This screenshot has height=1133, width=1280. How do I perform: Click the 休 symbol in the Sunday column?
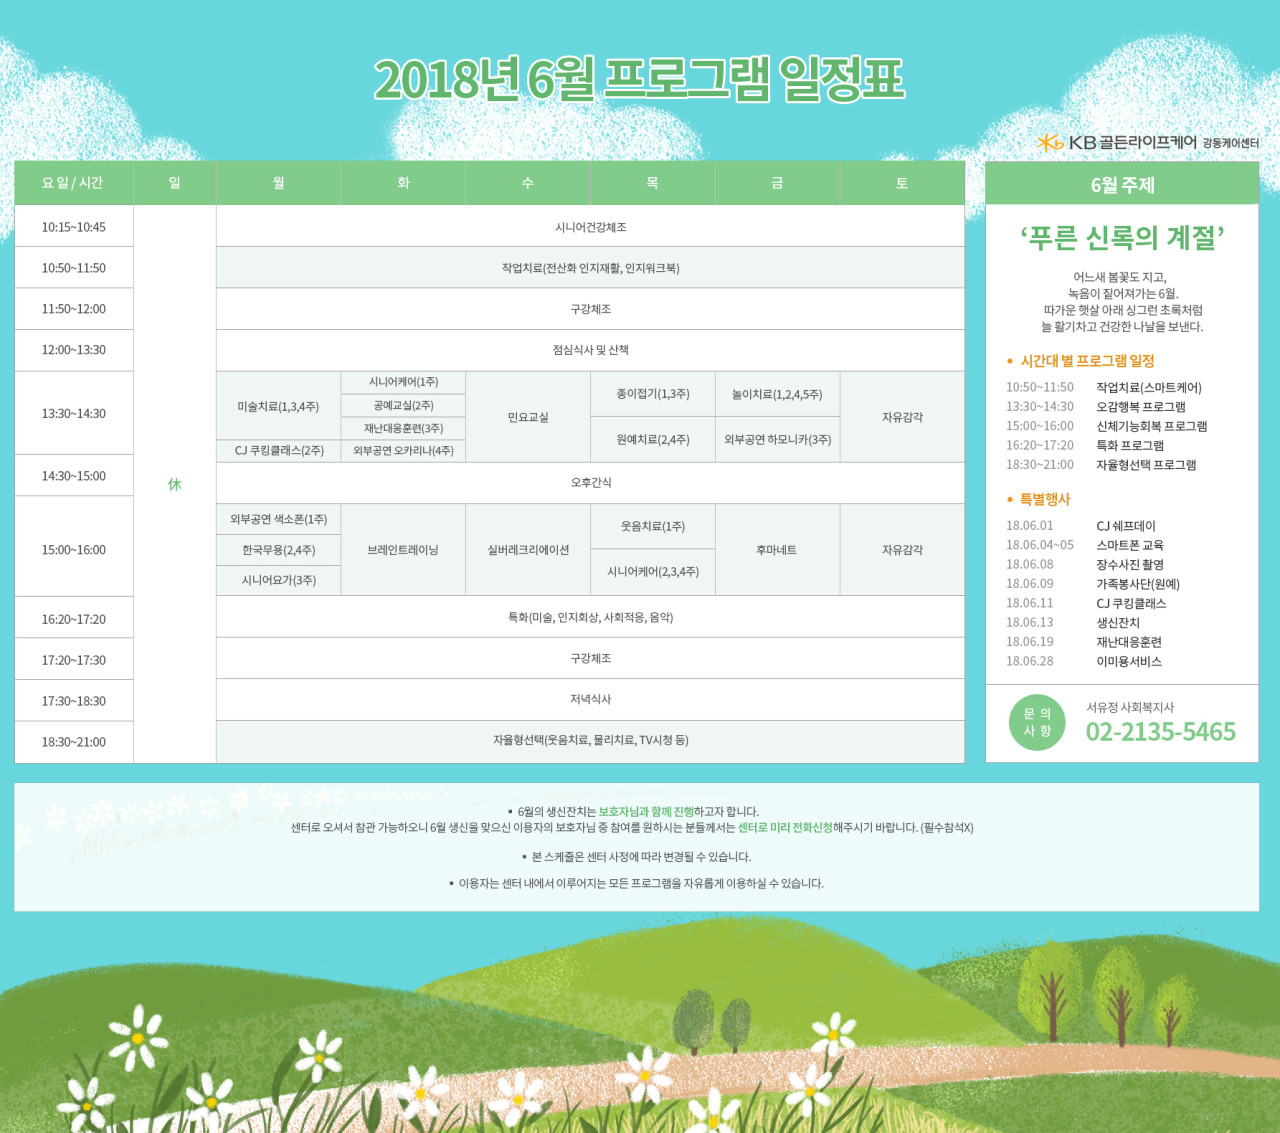(x=175, y=484)
